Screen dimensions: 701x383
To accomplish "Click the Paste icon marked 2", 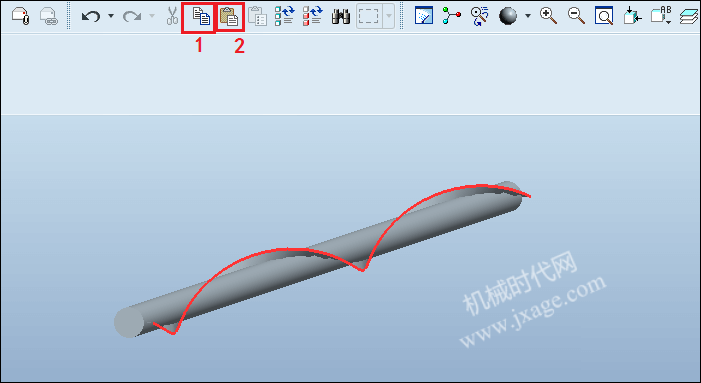I will click(229, 16).
